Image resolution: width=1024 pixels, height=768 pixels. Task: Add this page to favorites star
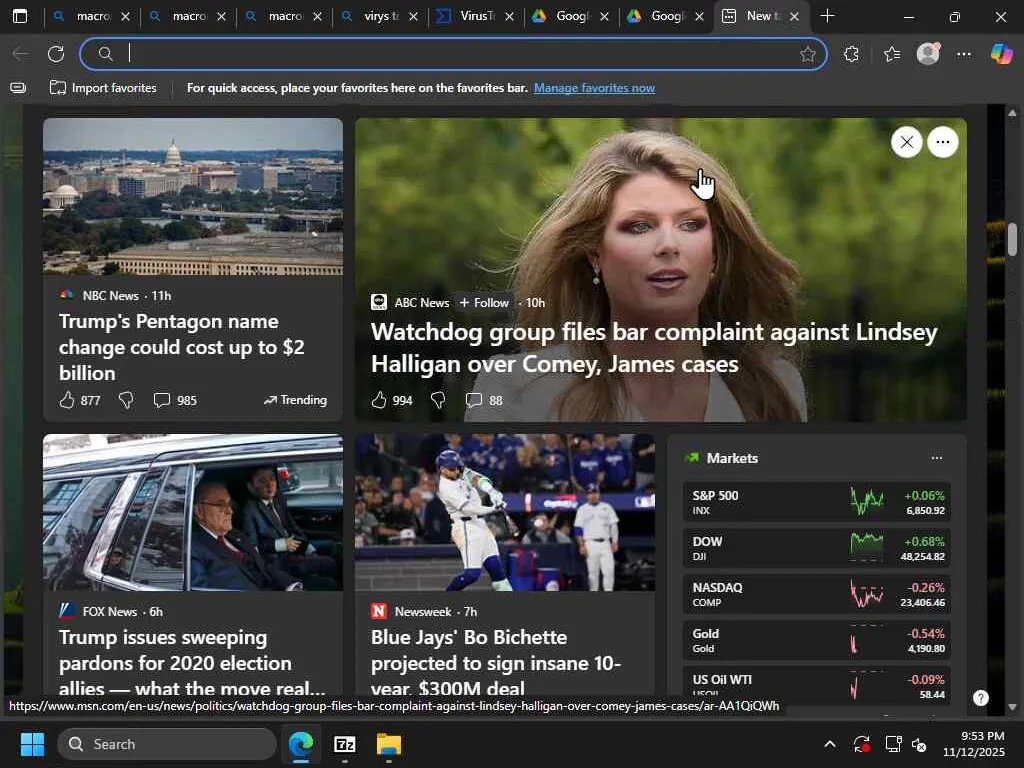[x=808, y=54]
